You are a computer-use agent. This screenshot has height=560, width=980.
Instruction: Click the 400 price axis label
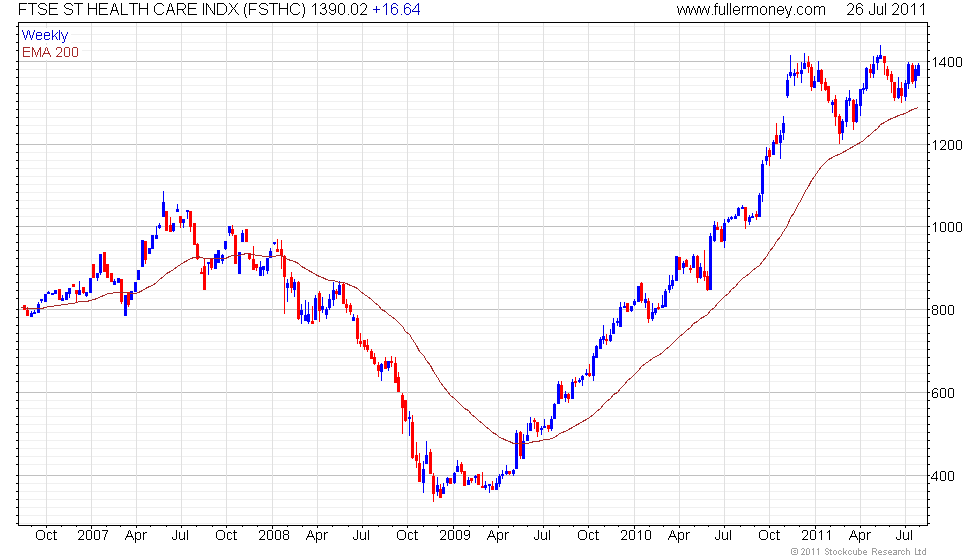(943, 476)
